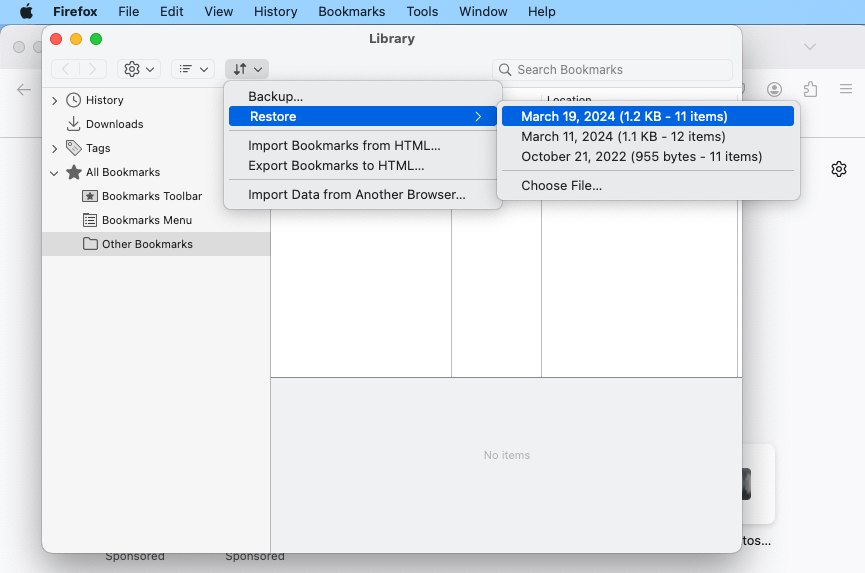Click the Bookmarks Toolbar star-box icon
865x573 pixels.
(x=90, y=196)
